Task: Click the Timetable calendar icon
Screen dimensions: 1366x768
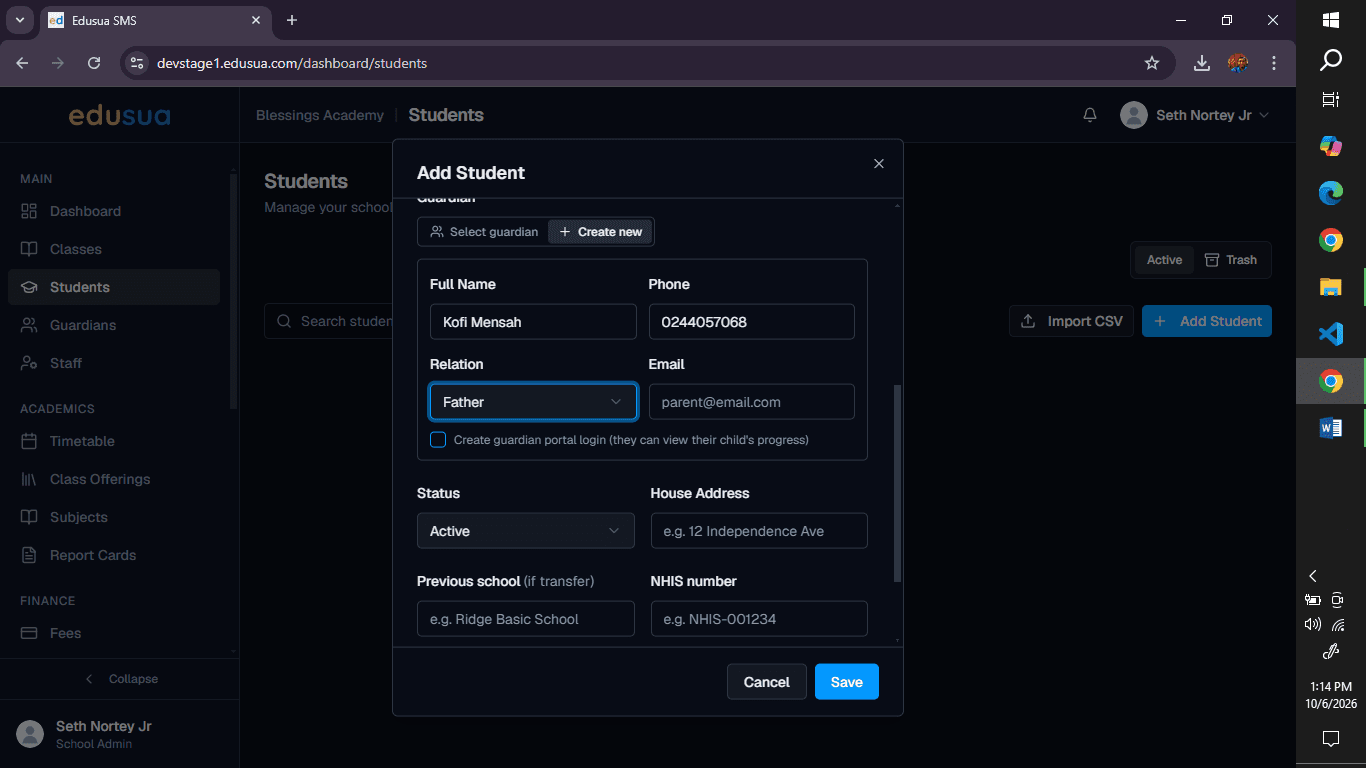Action: tap(29, 441)
